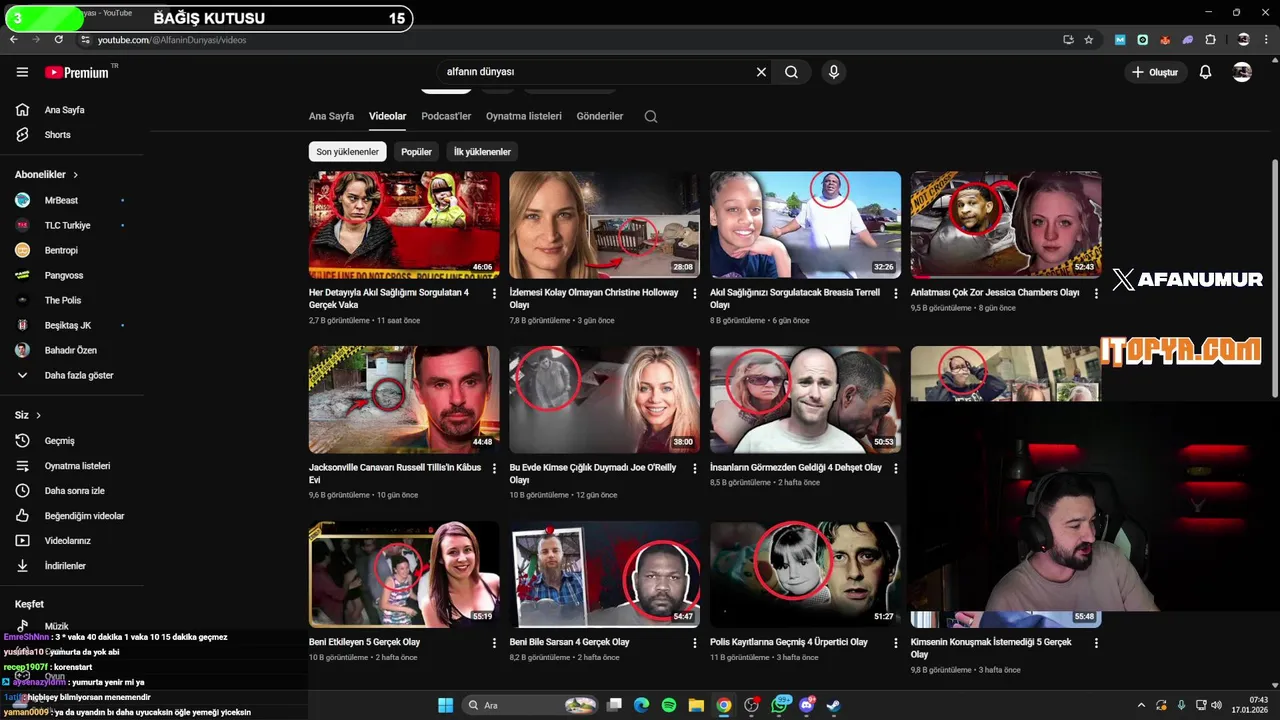This screenshot has height=720, width=1280.
Task: Click the YouTube Premium logo
Action: pyautogui.click(x=78, y=72)
